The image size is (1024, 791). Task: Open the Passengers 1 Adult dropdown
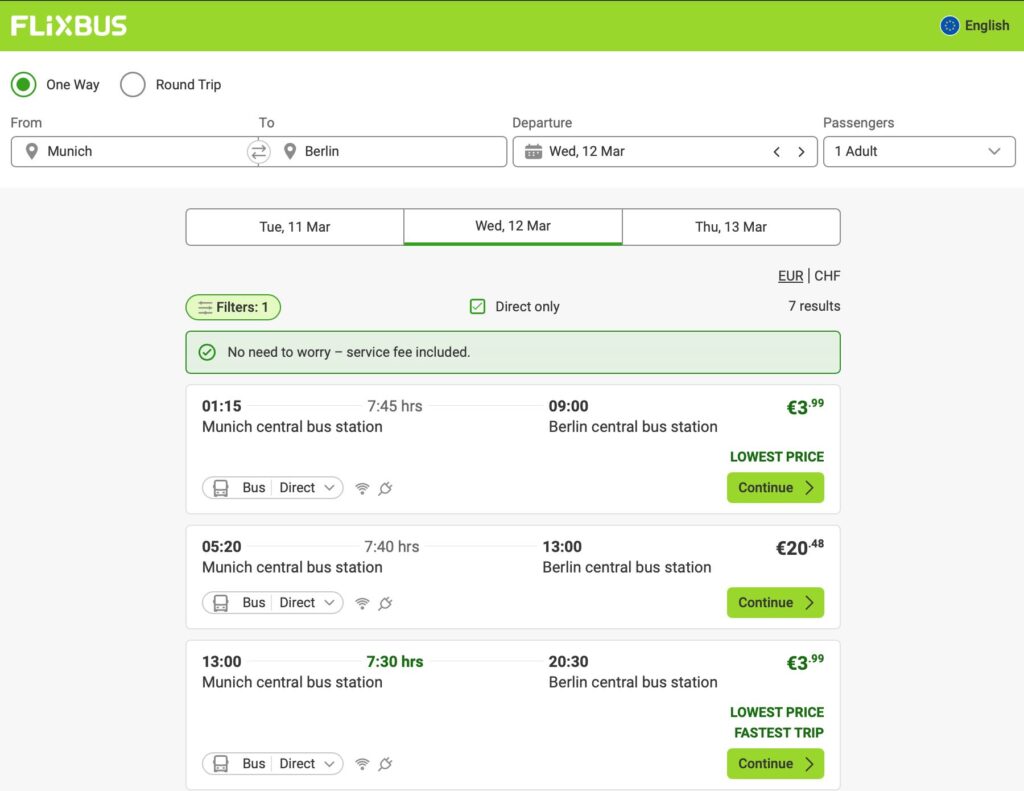(x=919, y=152)
